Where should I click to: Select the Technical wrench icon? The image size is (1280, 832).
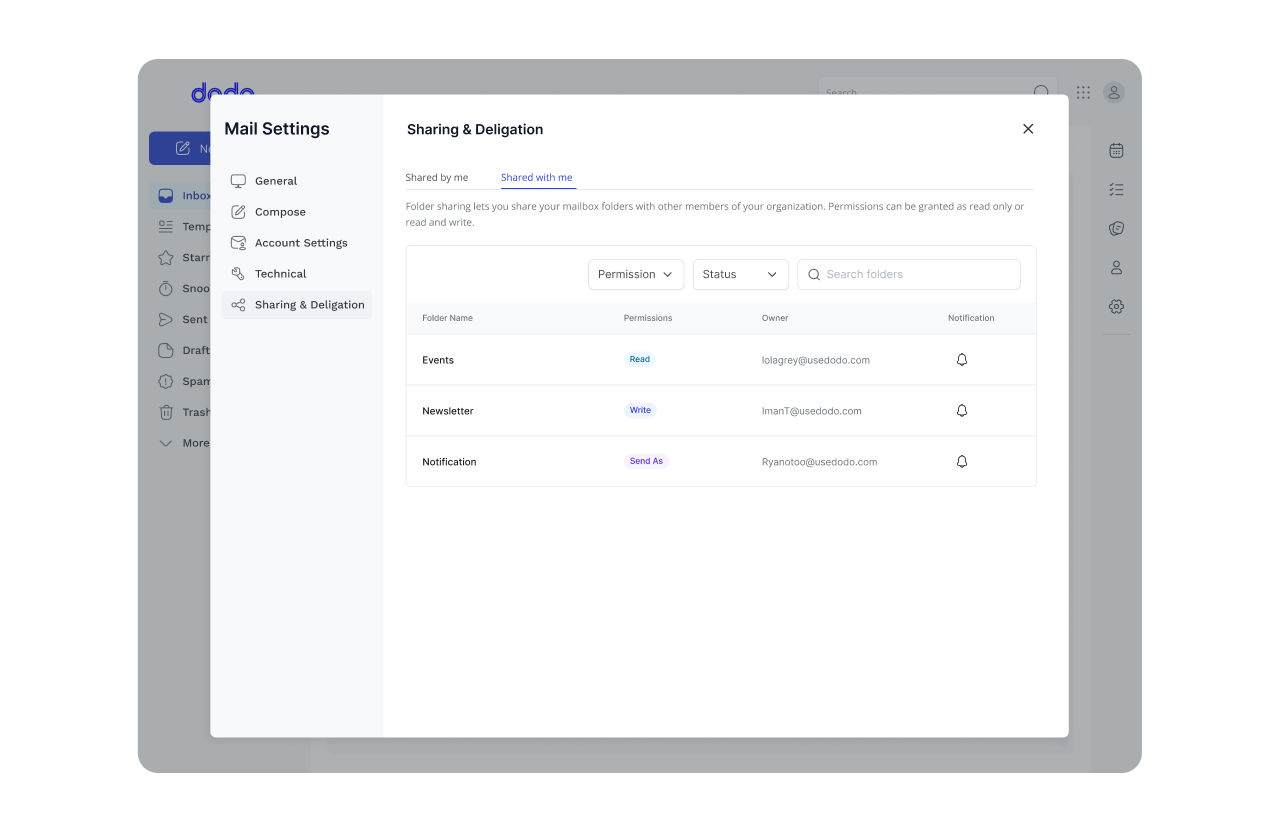click(x=238, y=273)
